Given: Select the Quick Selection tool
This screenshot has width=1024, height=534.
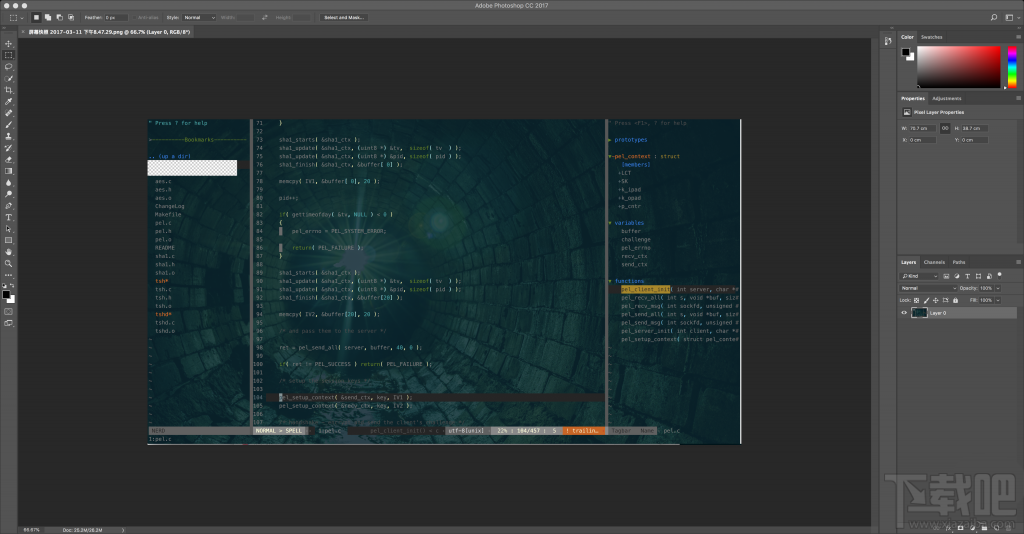Looking at the screenshot, I should (x=8, y=78).
